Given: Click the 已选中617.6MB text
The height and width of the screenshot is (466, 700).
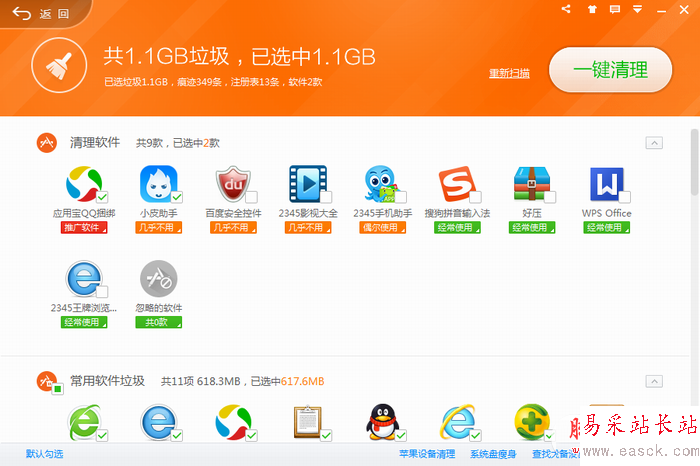Looking at the screenshot, I should coord(288,382).
